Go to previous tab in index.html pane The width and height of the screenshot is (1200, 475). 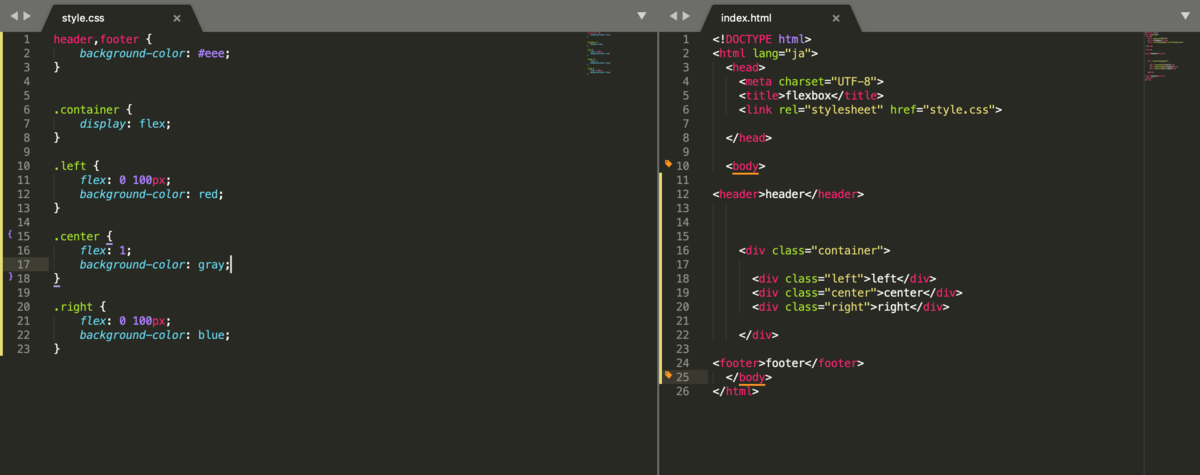point(672,17)
